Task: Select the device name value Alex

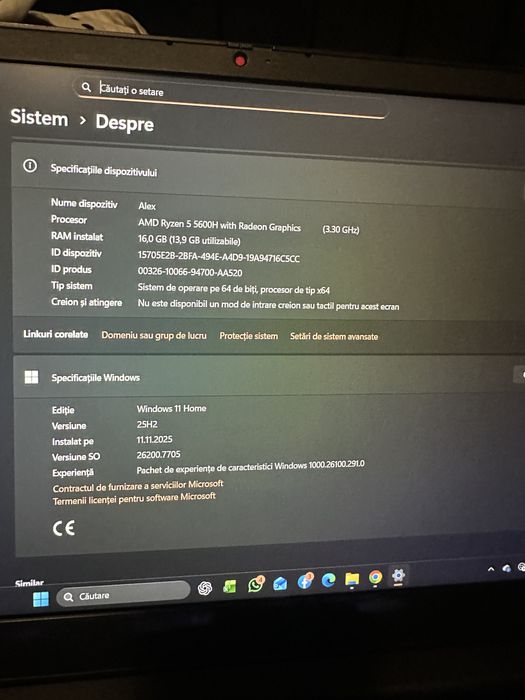Action: (x=147, y=206)
